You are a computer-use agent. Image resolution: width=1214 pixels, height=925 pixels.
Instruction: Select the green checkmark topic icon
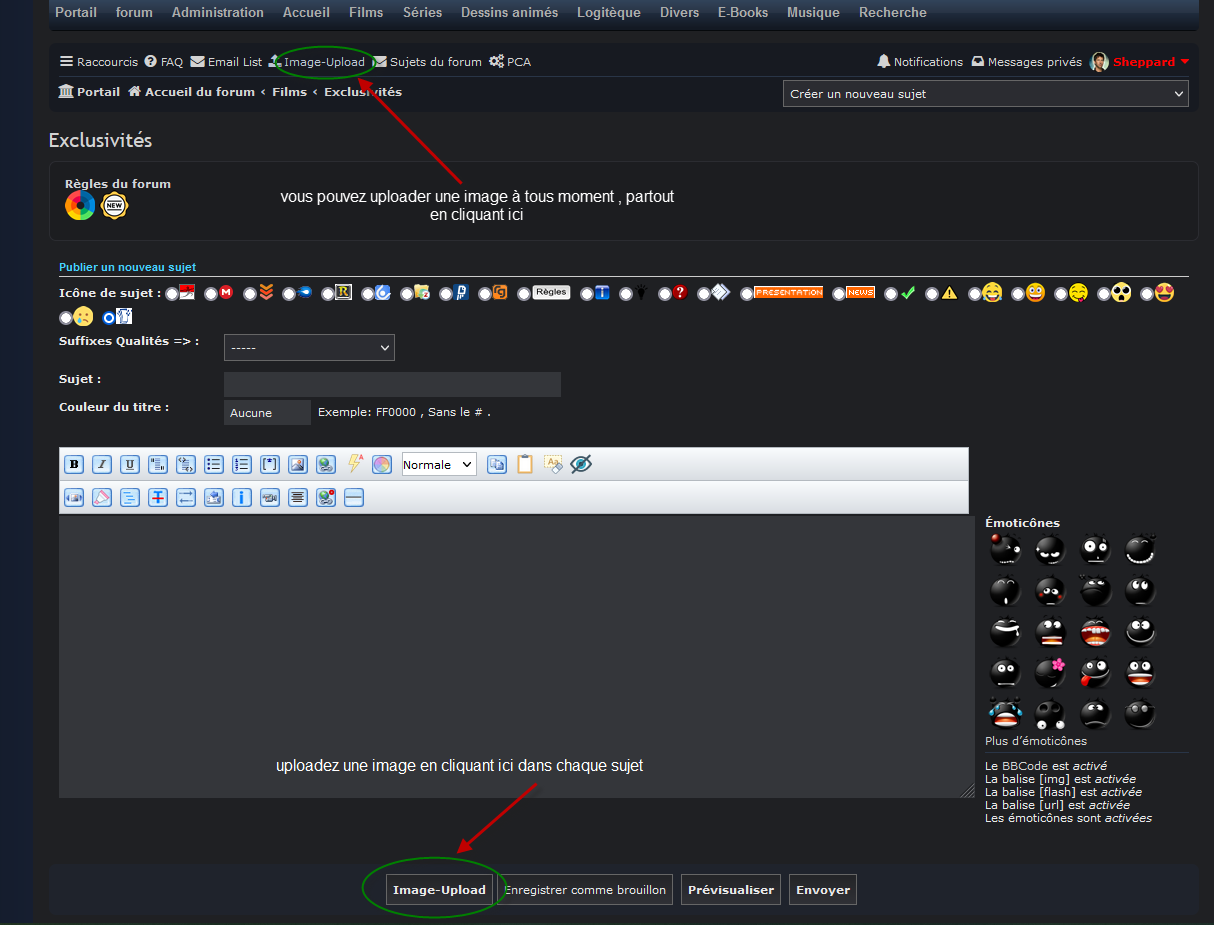coord(891,293)
